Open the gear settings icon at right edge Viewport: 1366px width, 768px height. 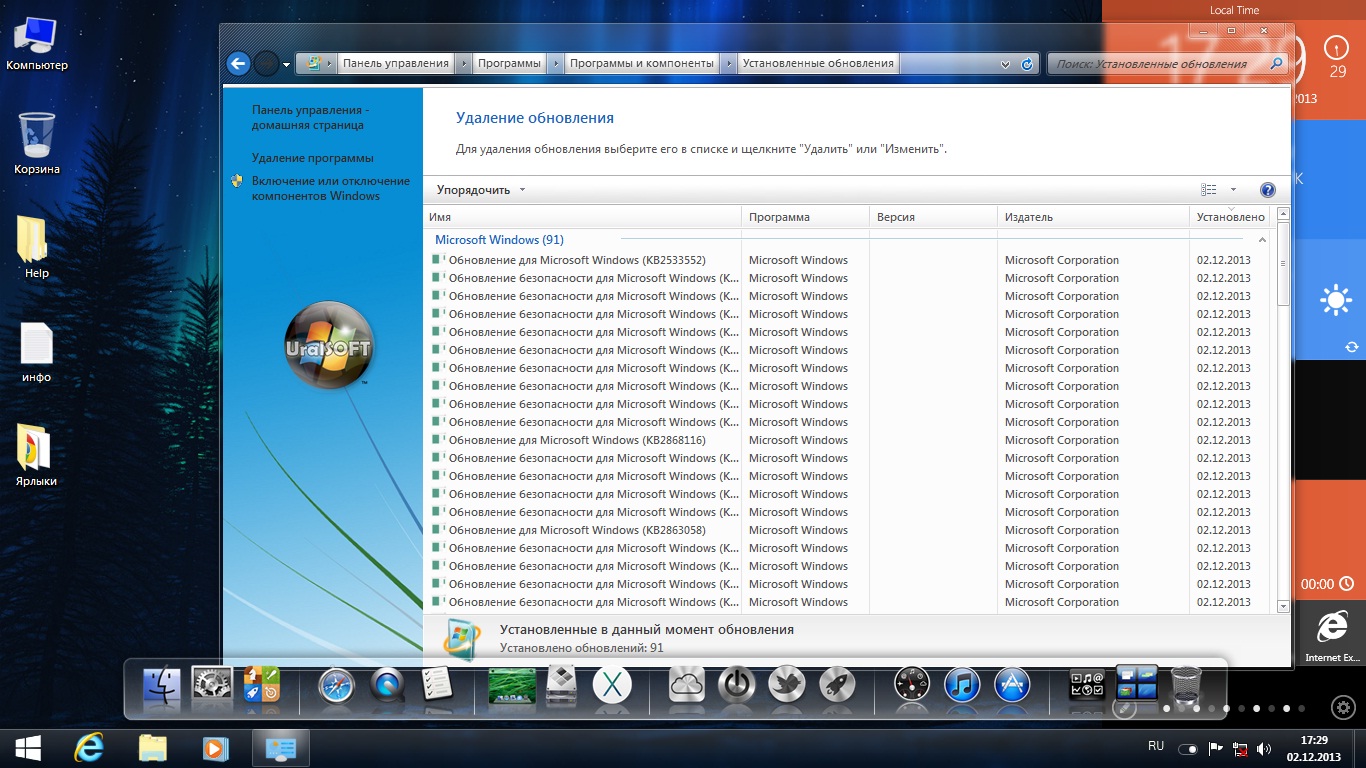pyautogui.click(x=1345, y=707)
